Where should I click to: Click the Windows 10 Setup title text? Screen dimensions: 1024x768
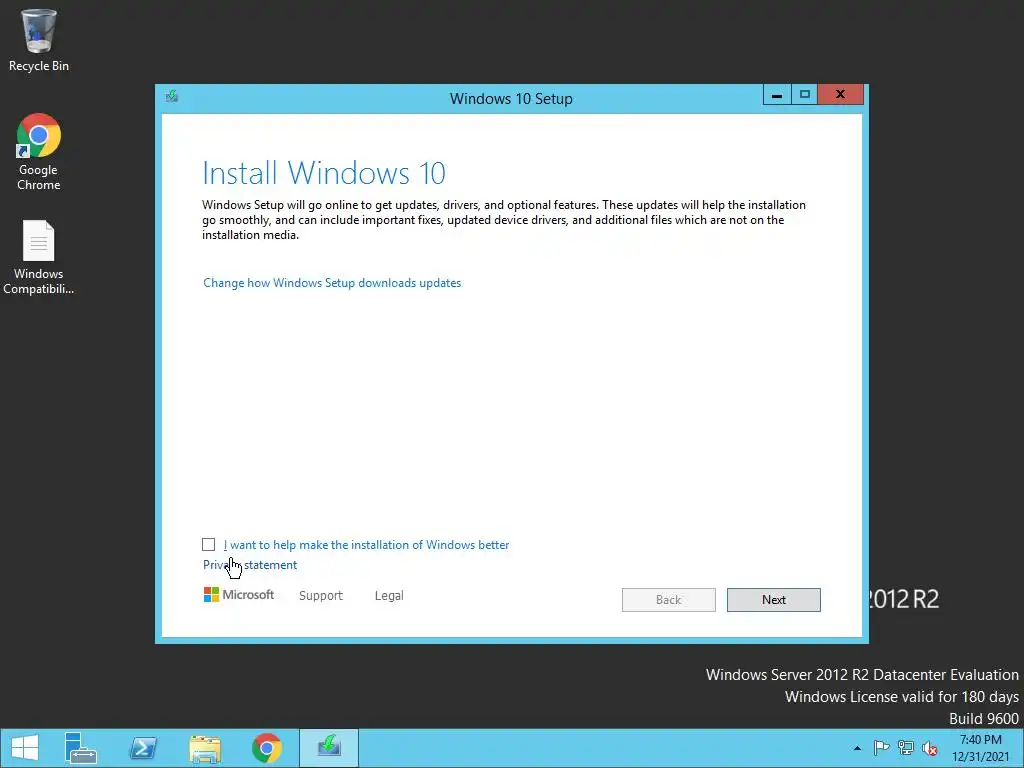511,99
